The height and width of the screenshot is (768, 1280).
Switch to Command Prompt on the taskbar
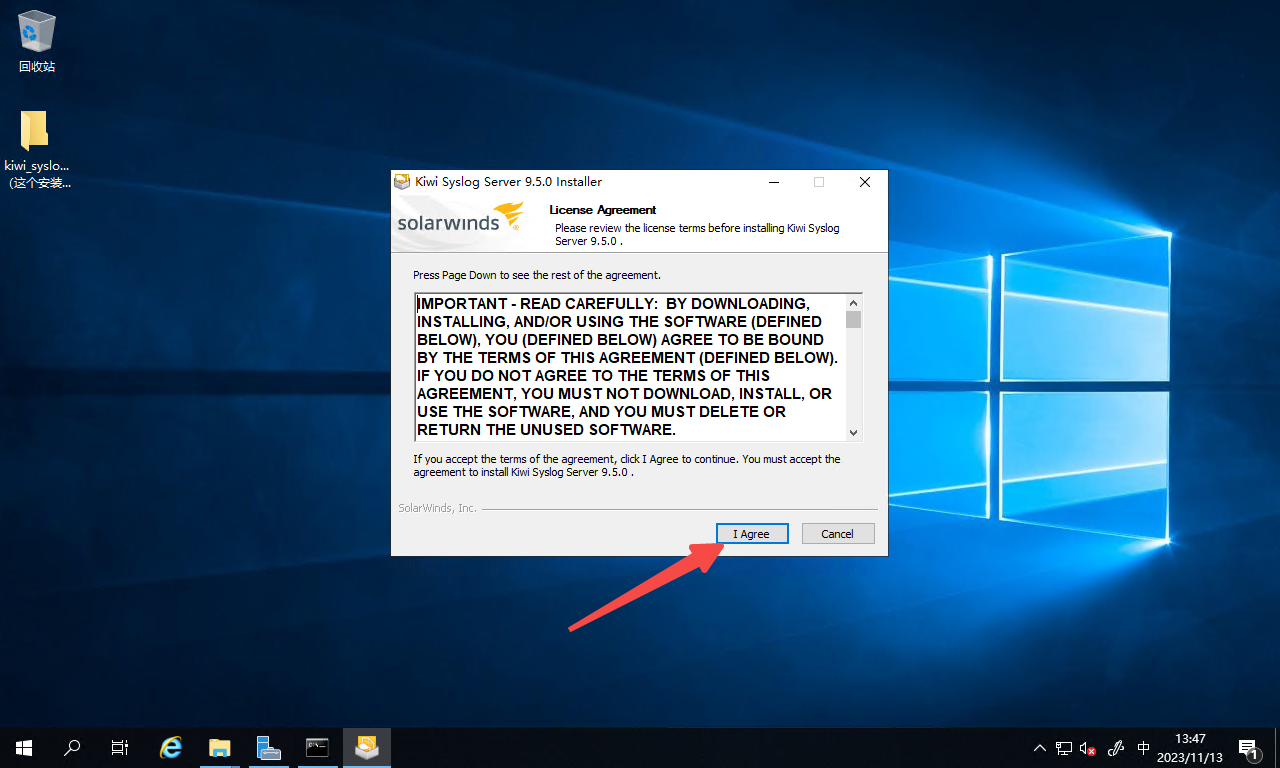[x=317, y=748]
